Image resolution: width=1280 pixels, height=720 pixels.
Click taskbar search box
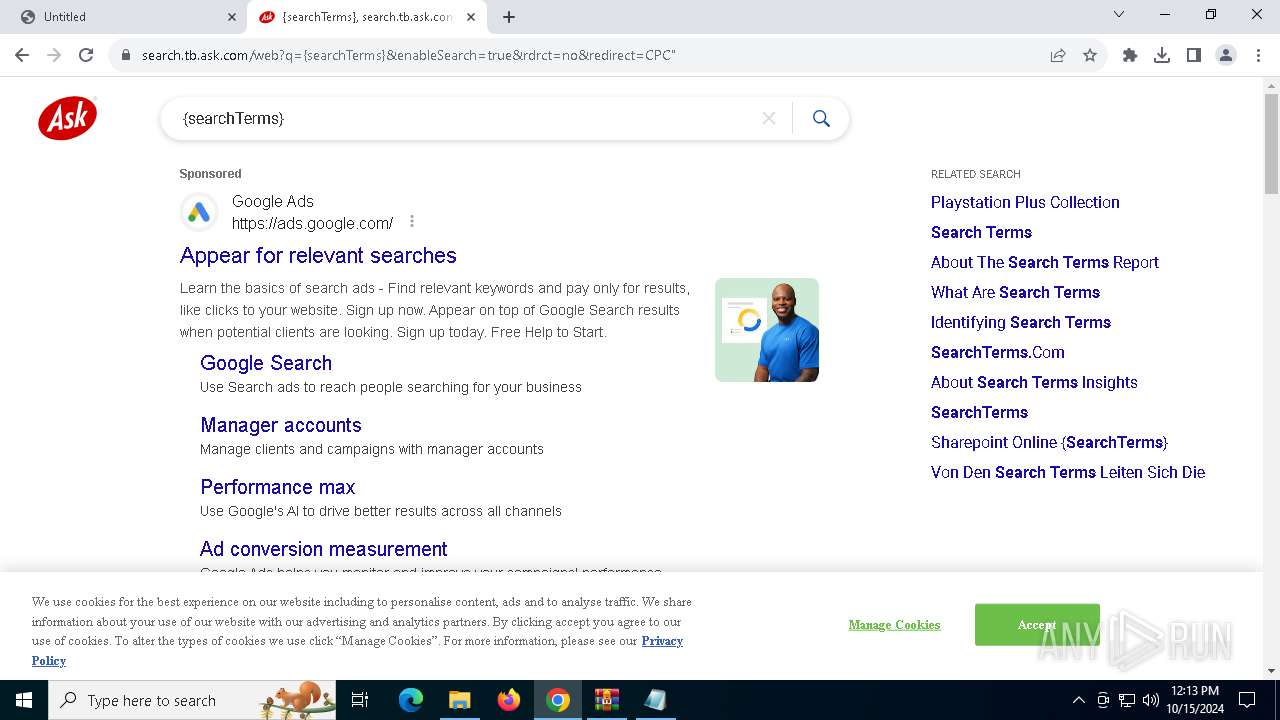click(193, 700)
